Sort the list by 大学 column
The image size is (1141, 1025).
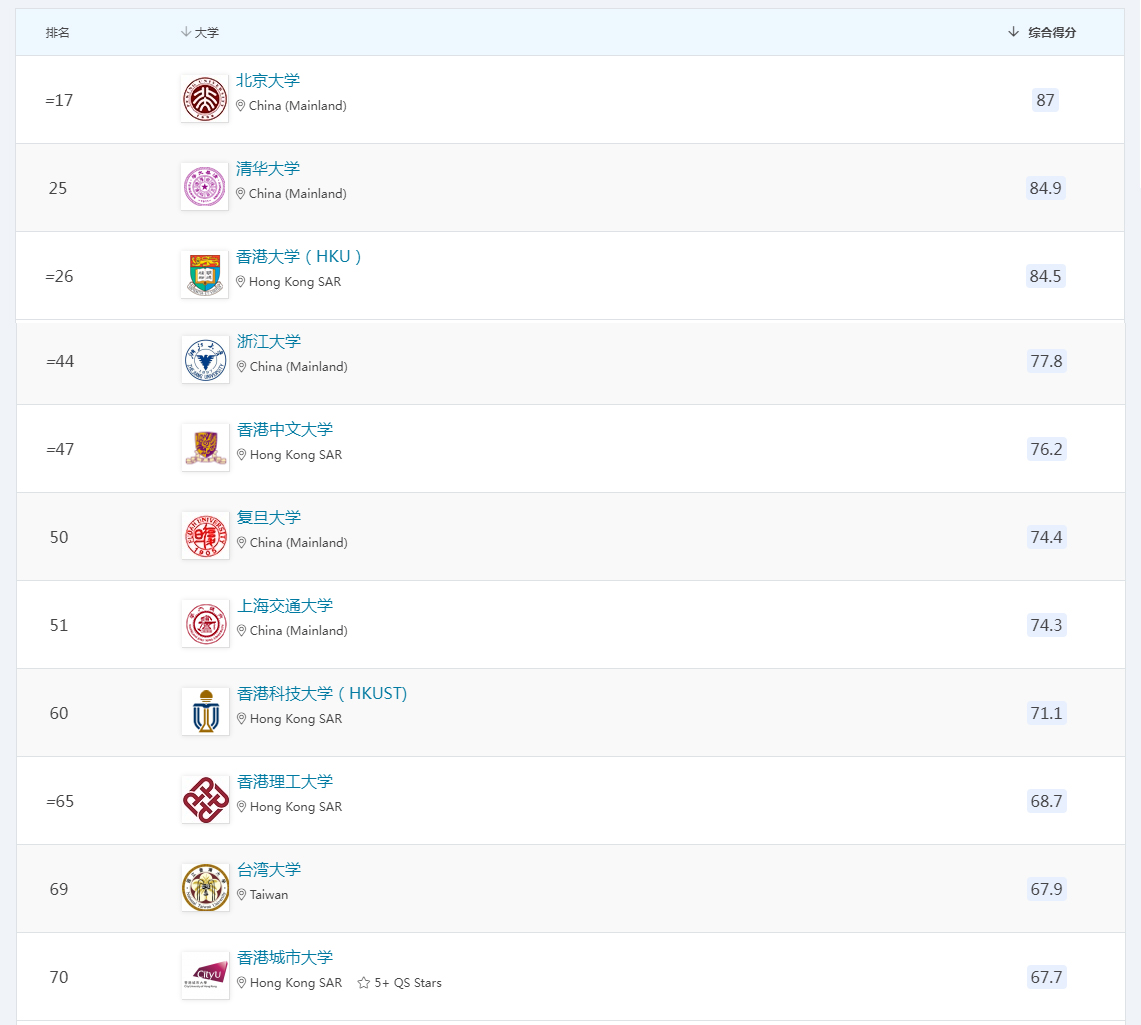[200, 33]
